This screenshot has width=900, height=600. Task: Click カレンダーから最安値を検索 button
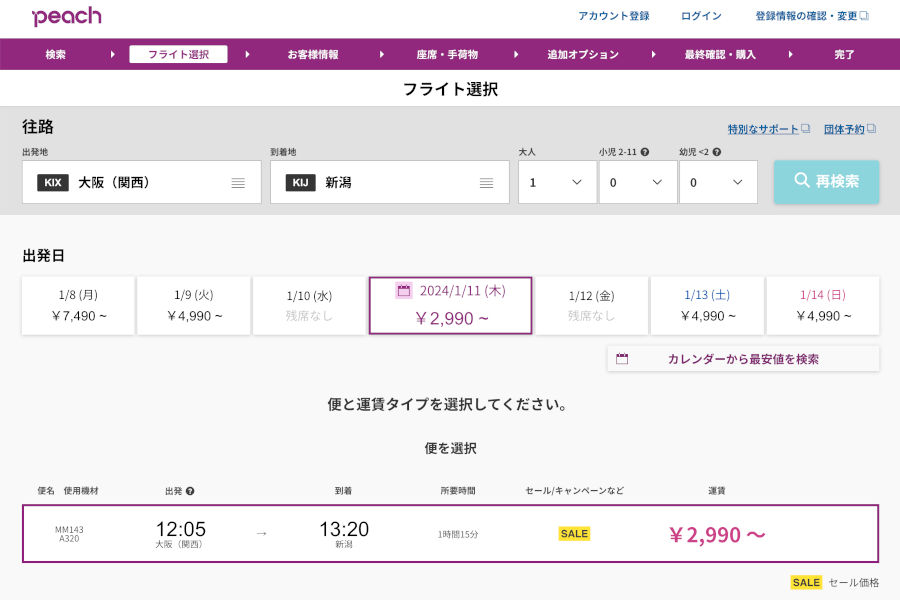point(743,359)
